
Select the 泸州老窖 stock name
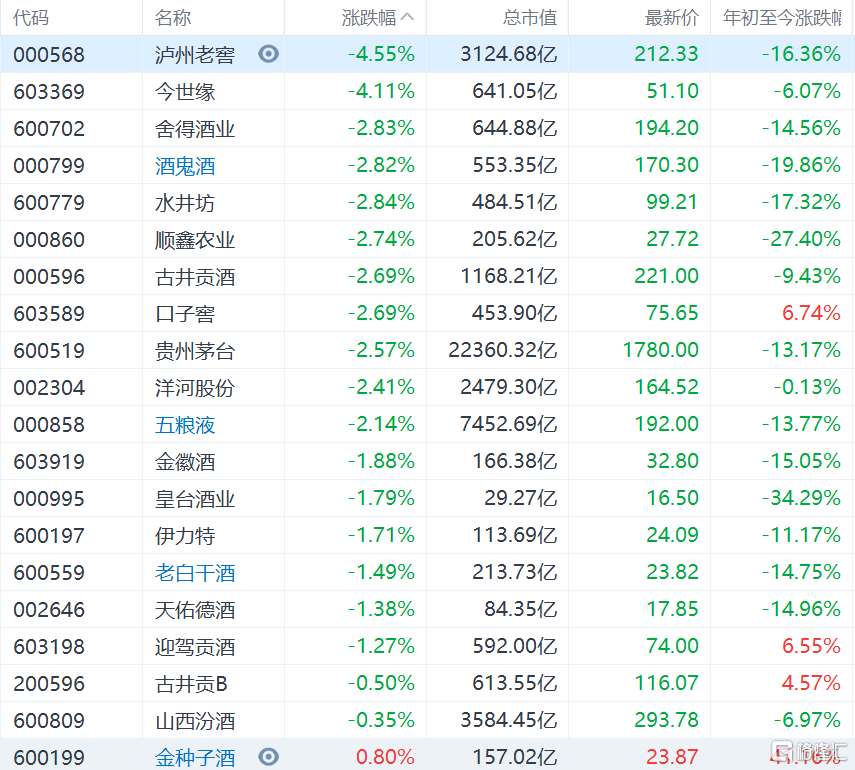coord(195,55)
